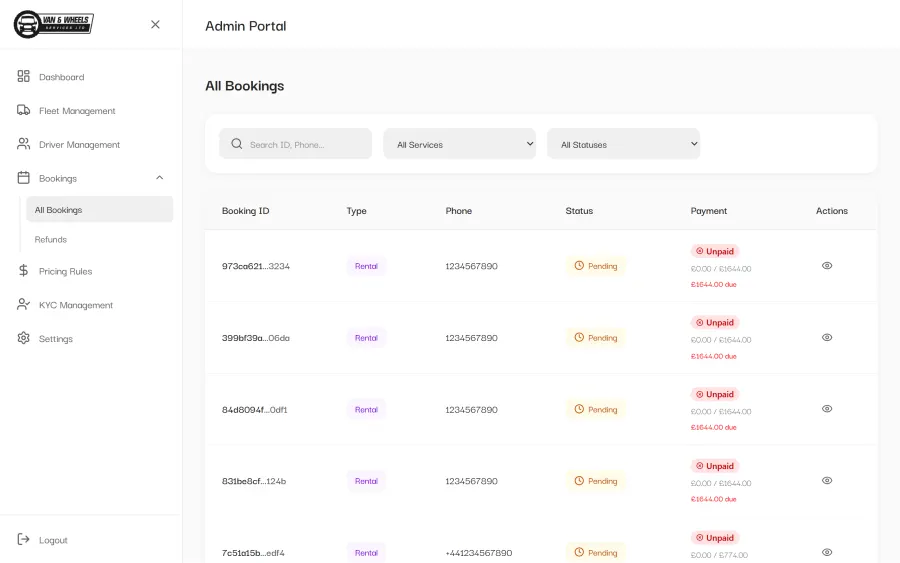900x563 pixels.
Task: Click phone number +441234567890
Action: point(479,553)
